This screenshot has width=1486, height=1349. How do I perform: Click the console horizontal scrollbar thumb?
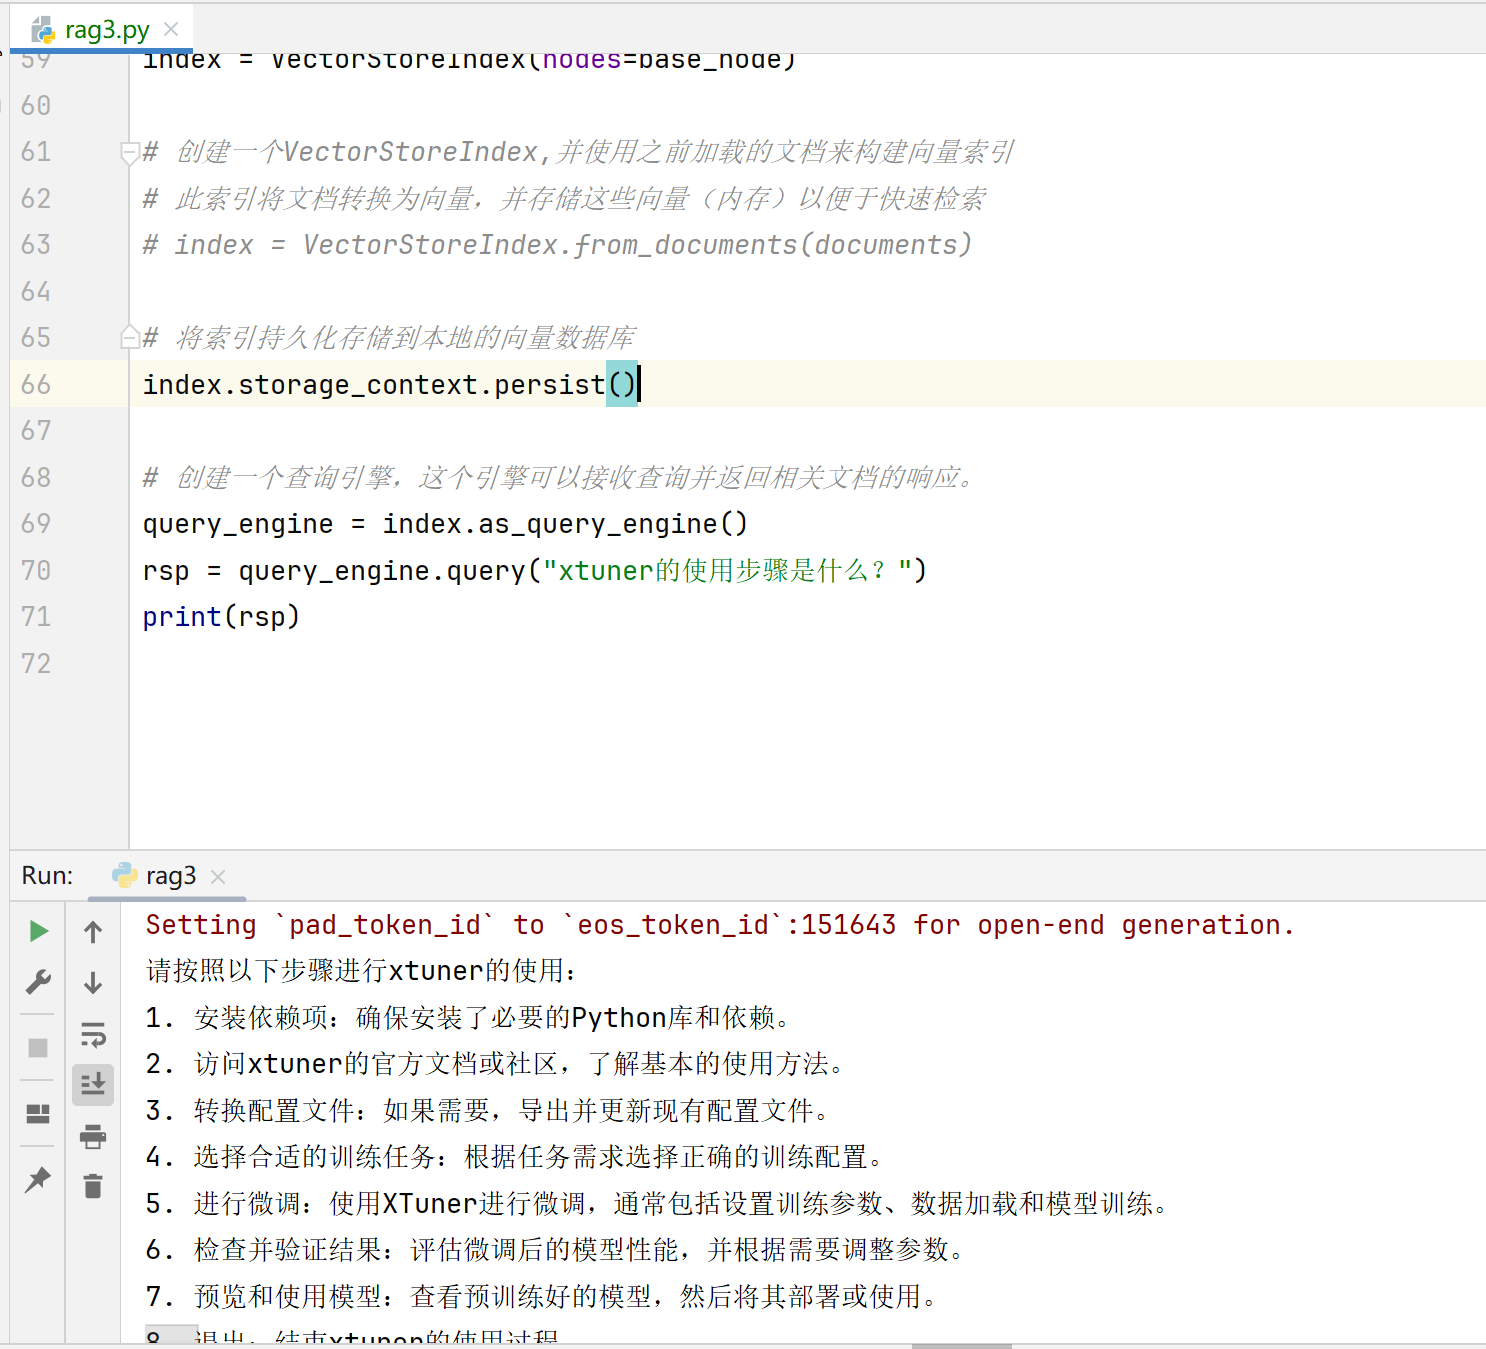[x=961, y=1345]
